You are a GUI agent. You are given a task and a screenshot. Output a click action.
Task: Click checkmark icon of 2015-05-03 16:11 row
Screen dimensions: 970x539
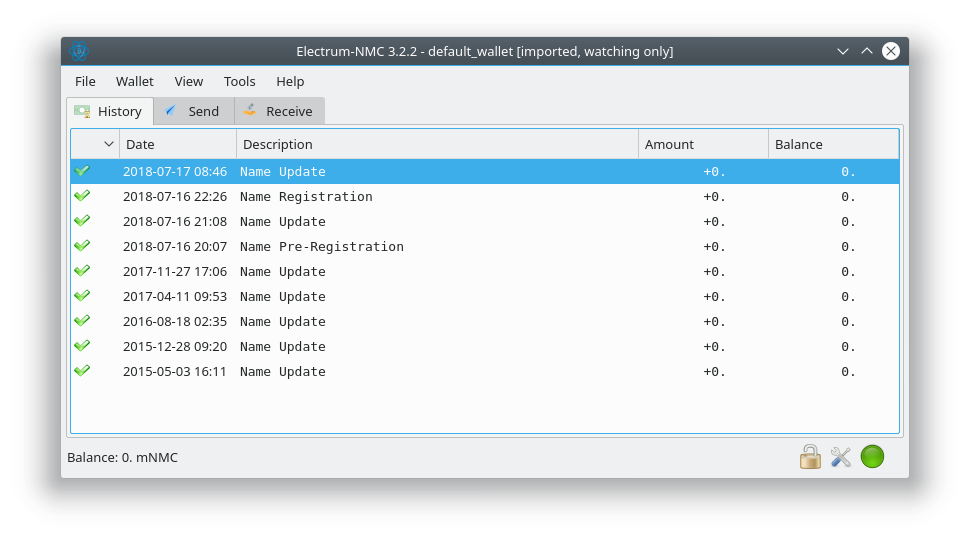click(82, 371)
